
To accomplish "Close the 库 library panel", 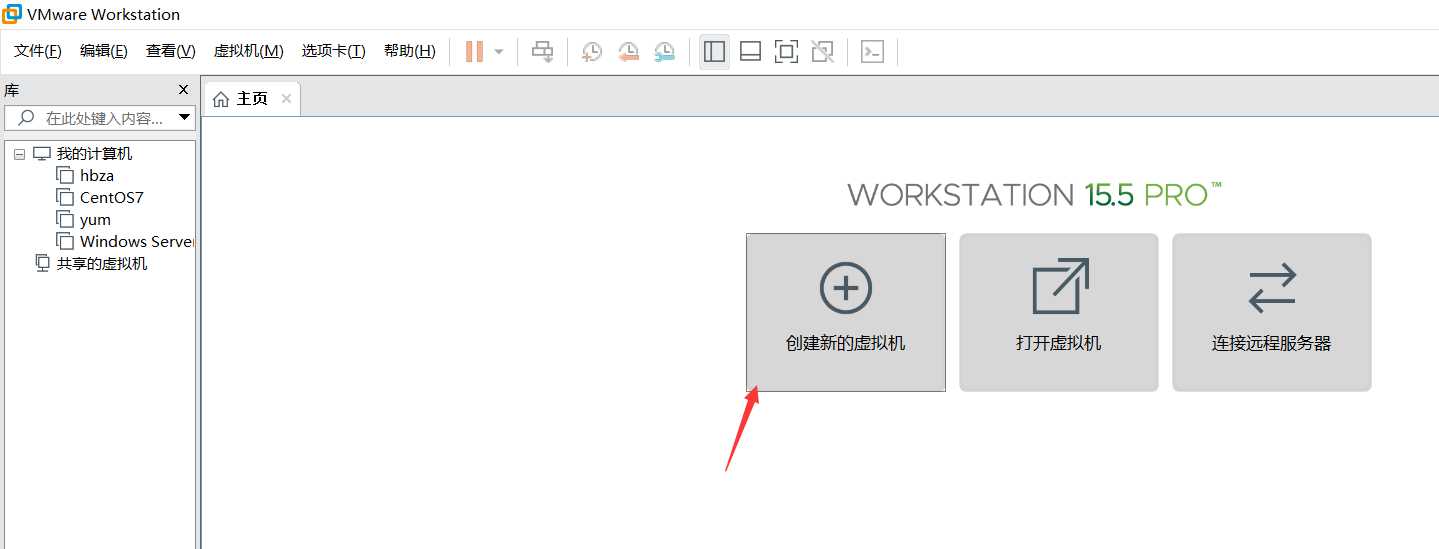I will [x=183, y=89].
